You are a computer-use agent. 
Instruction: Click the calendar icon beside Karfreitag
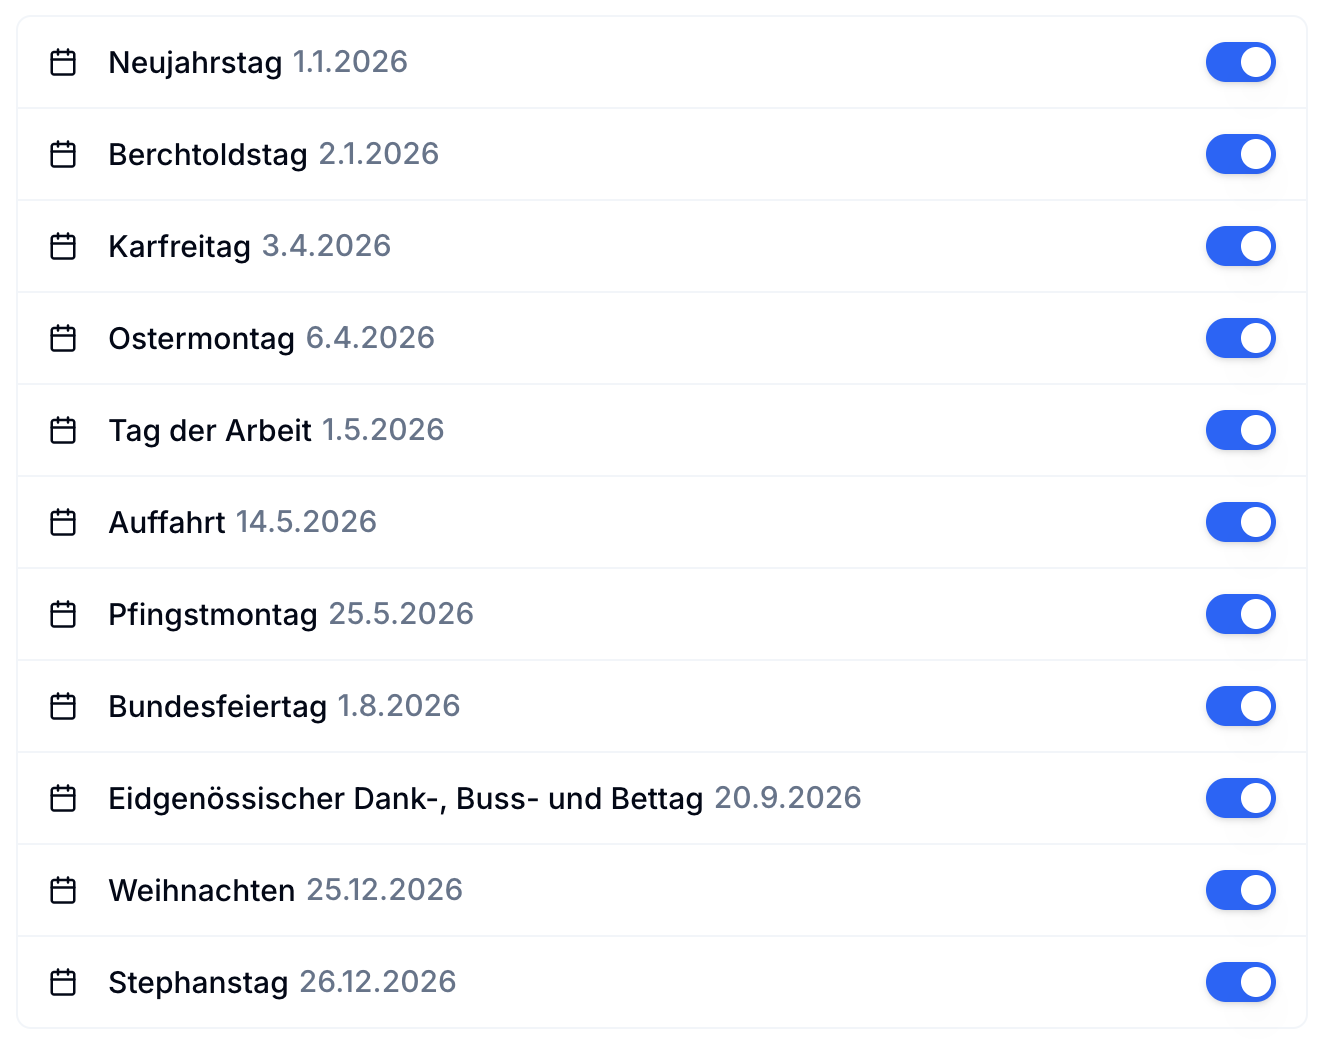[63, 246]
